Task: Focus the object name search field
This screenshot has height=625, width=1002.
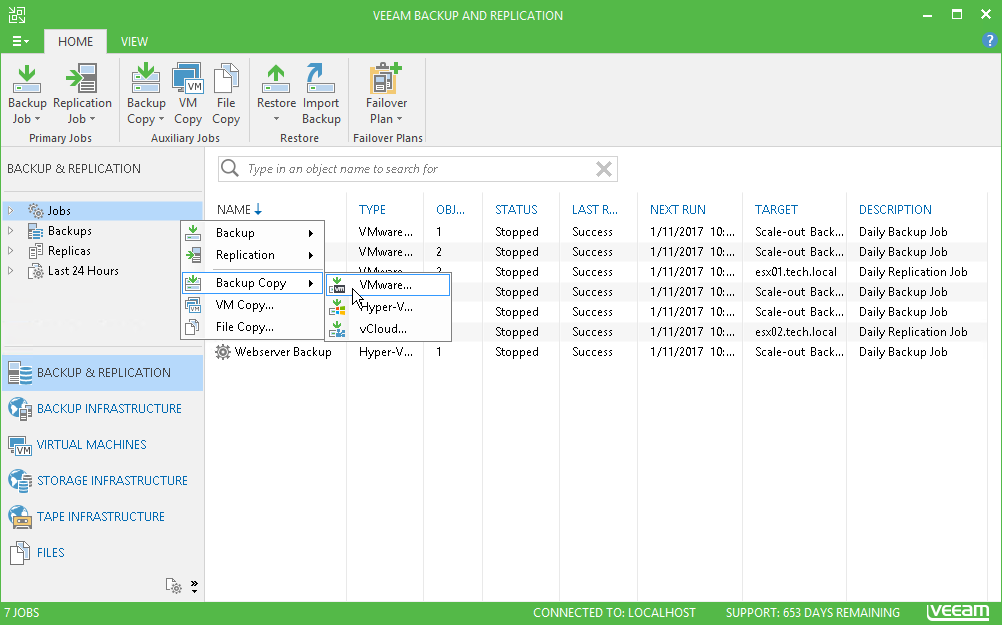Action: pyautogui.click(x=419, y=169)
